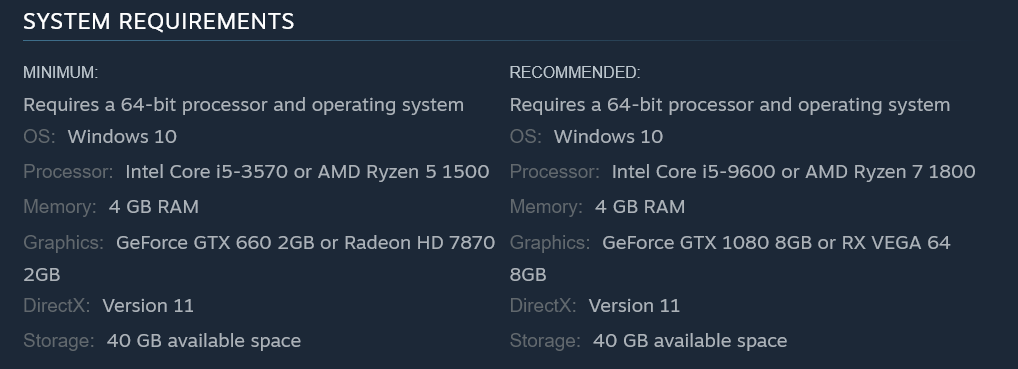This screenshot has width=1018, height=369.
Task: Click the Graphics label under MINIMUM
Action: point(64,242)
